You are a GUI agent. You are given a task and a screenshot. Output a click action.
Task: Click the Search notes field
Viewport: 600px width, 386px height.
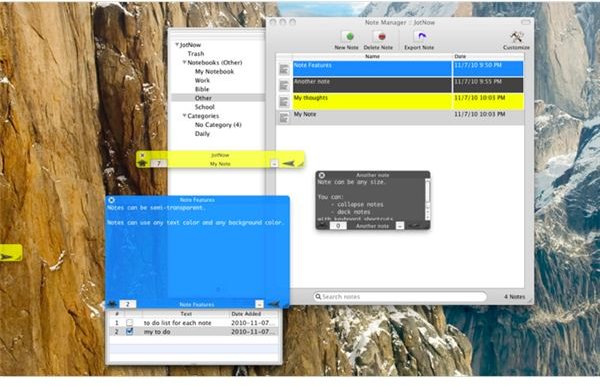pos(400,296)
